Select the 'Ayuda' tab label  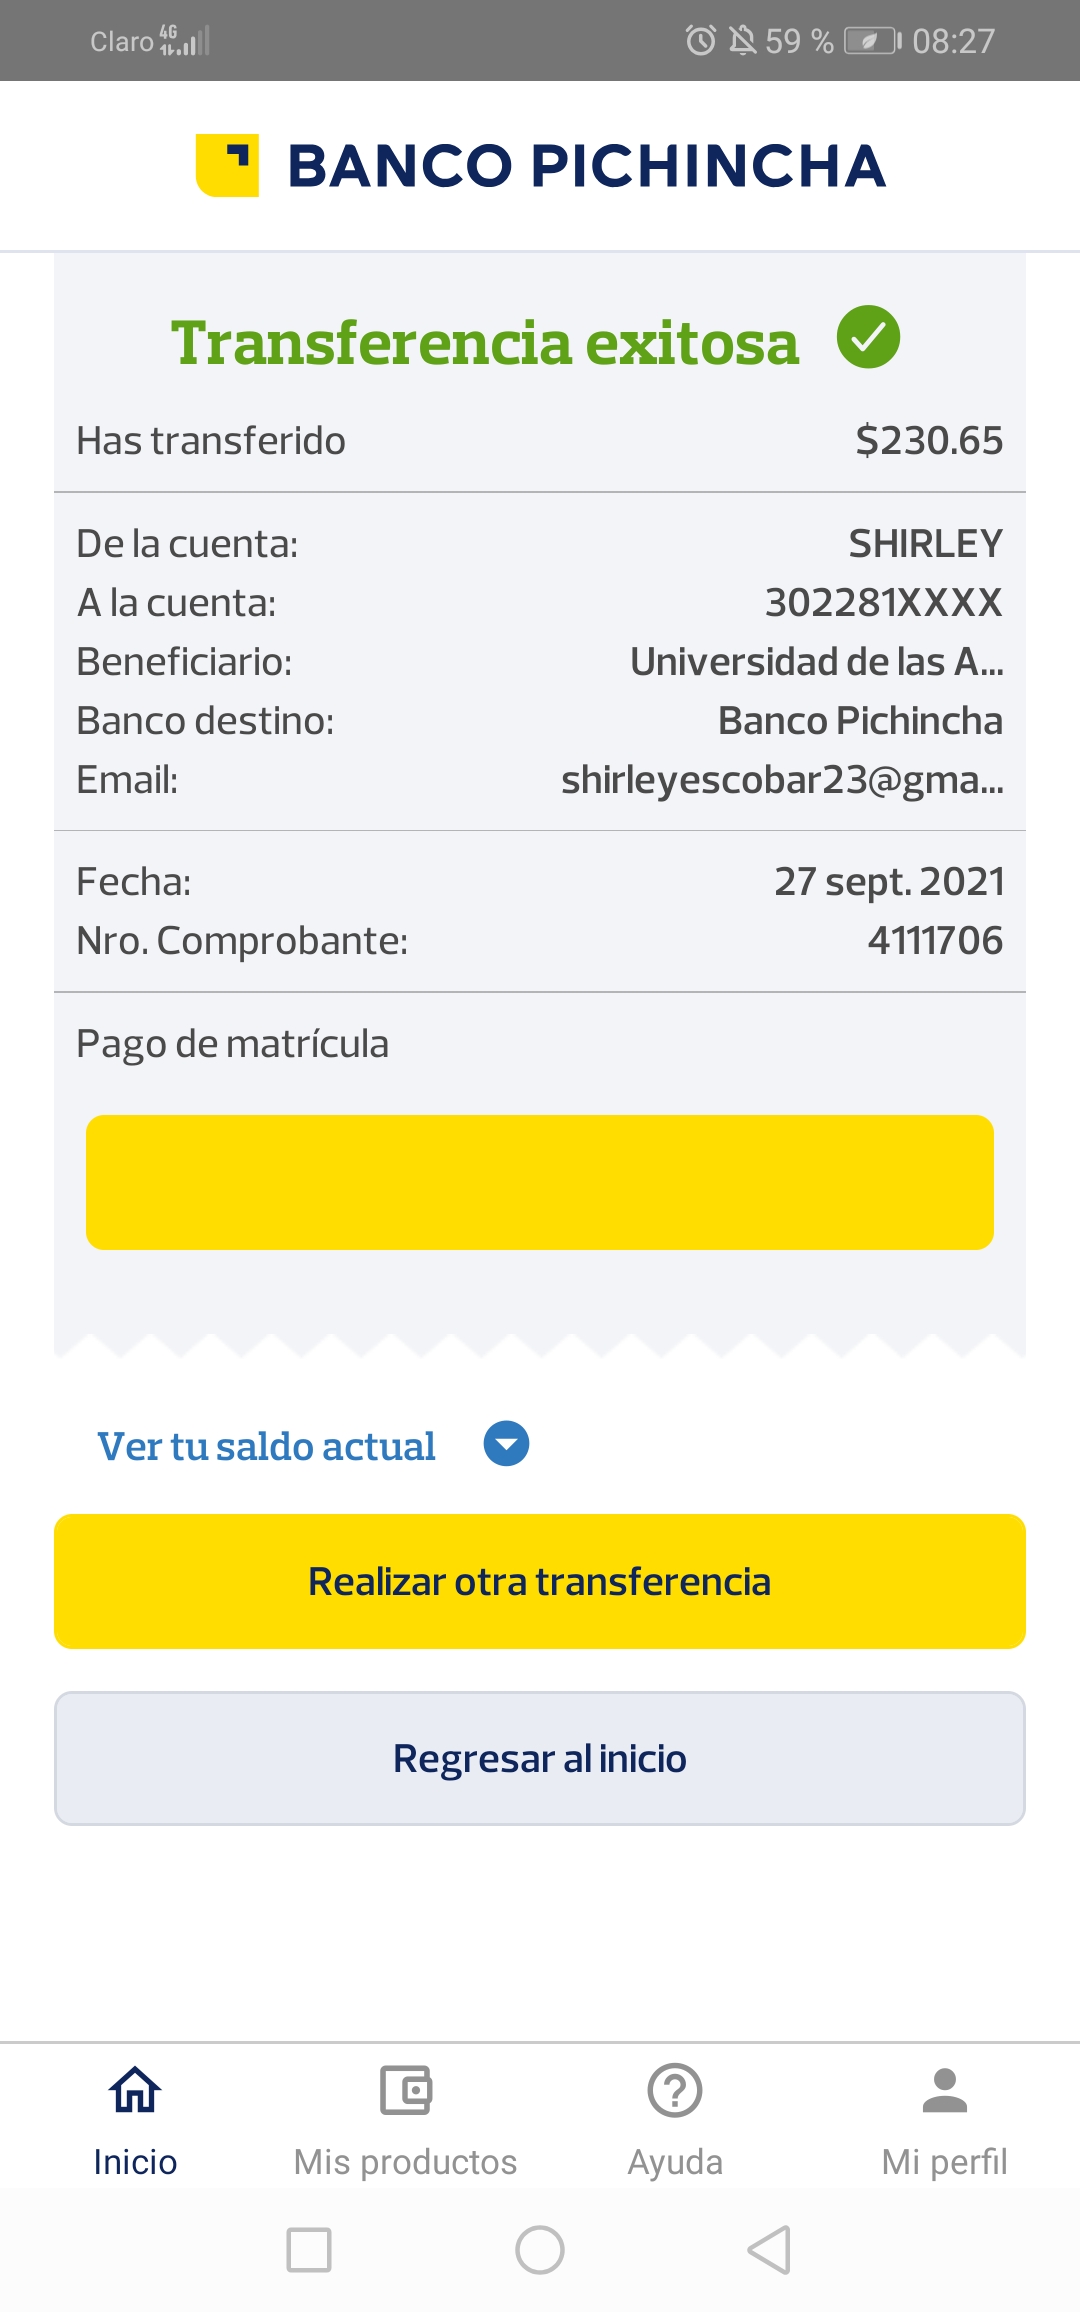[675, 2162]
